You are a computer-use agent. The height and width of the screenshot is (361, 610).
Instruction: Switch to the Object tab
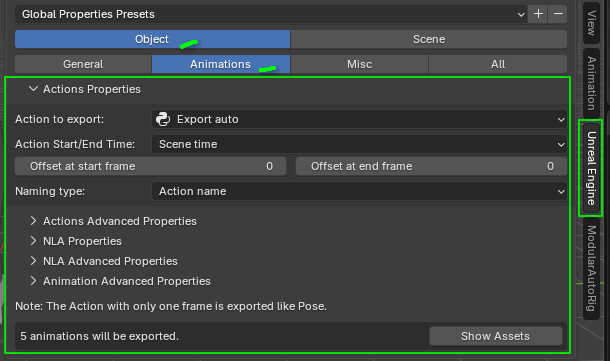click(x=152, y=39)
